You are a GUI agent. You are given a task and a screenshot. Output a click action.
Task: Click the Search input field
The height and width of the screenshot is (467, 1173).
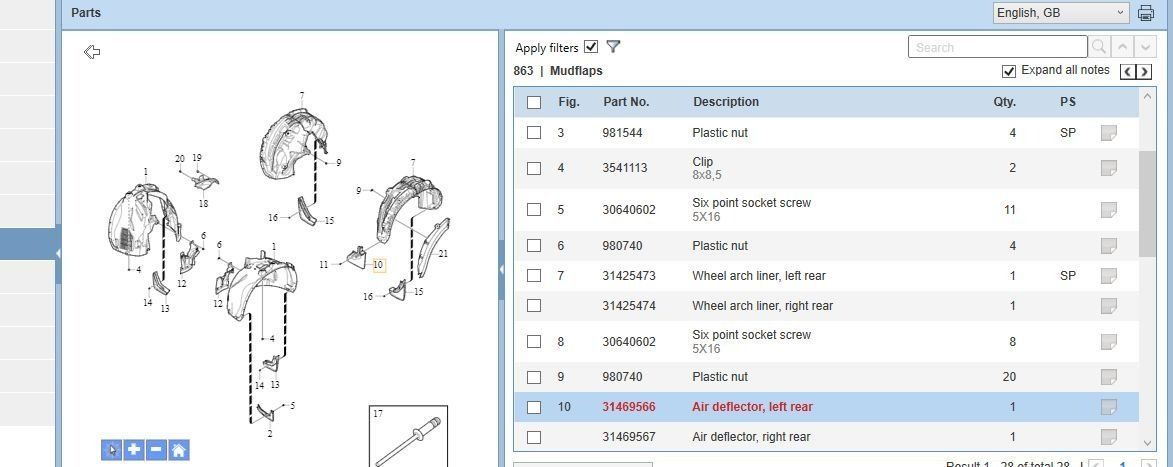[997, 47]
